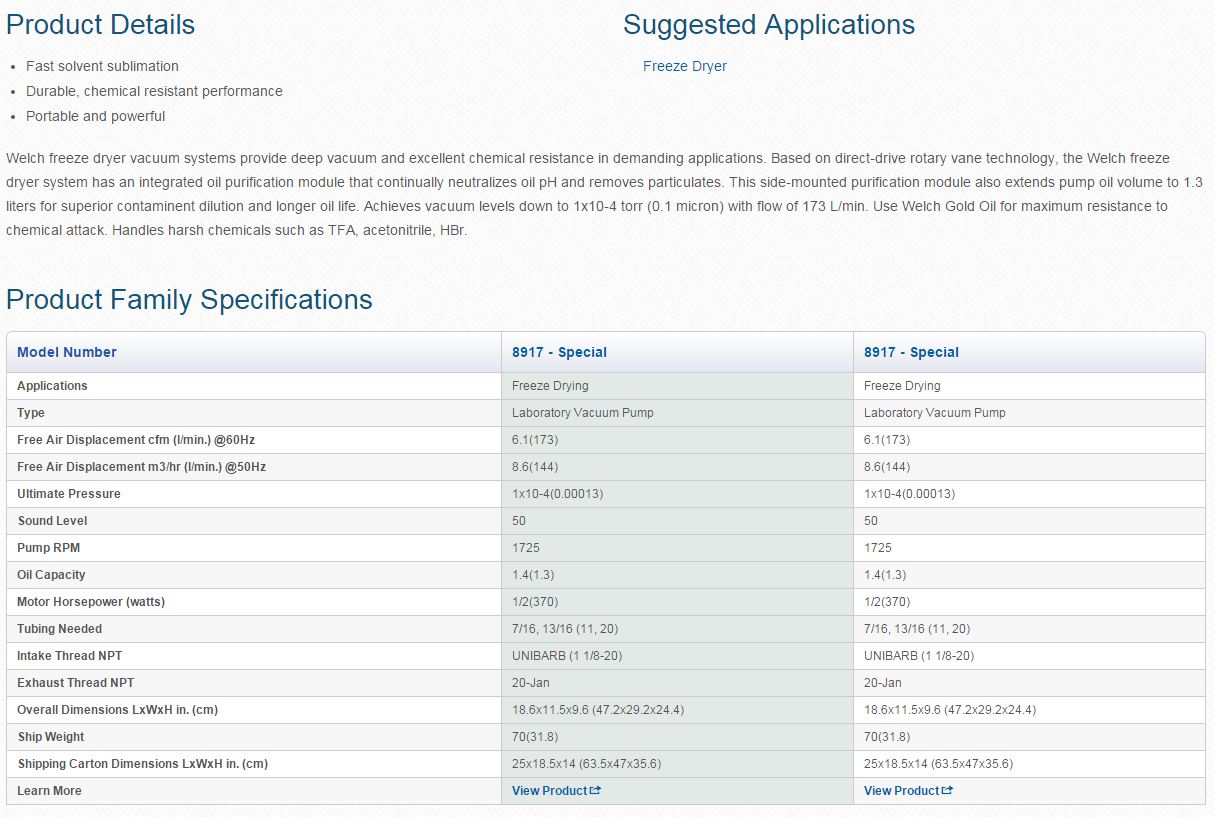Click '25x18.5x14 (63.5x47x35.6)' in the rightmost column

click(x=938, y=764)
